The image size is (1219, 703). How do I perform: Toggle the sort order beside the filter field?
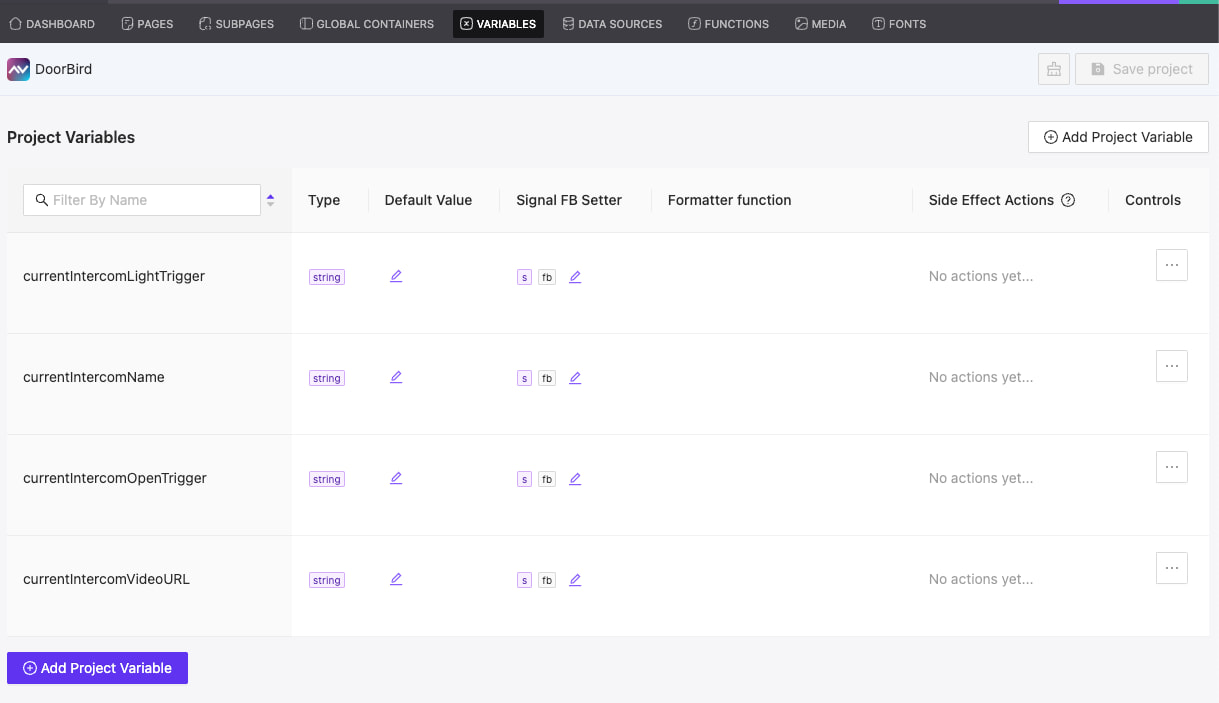[270, 199]
